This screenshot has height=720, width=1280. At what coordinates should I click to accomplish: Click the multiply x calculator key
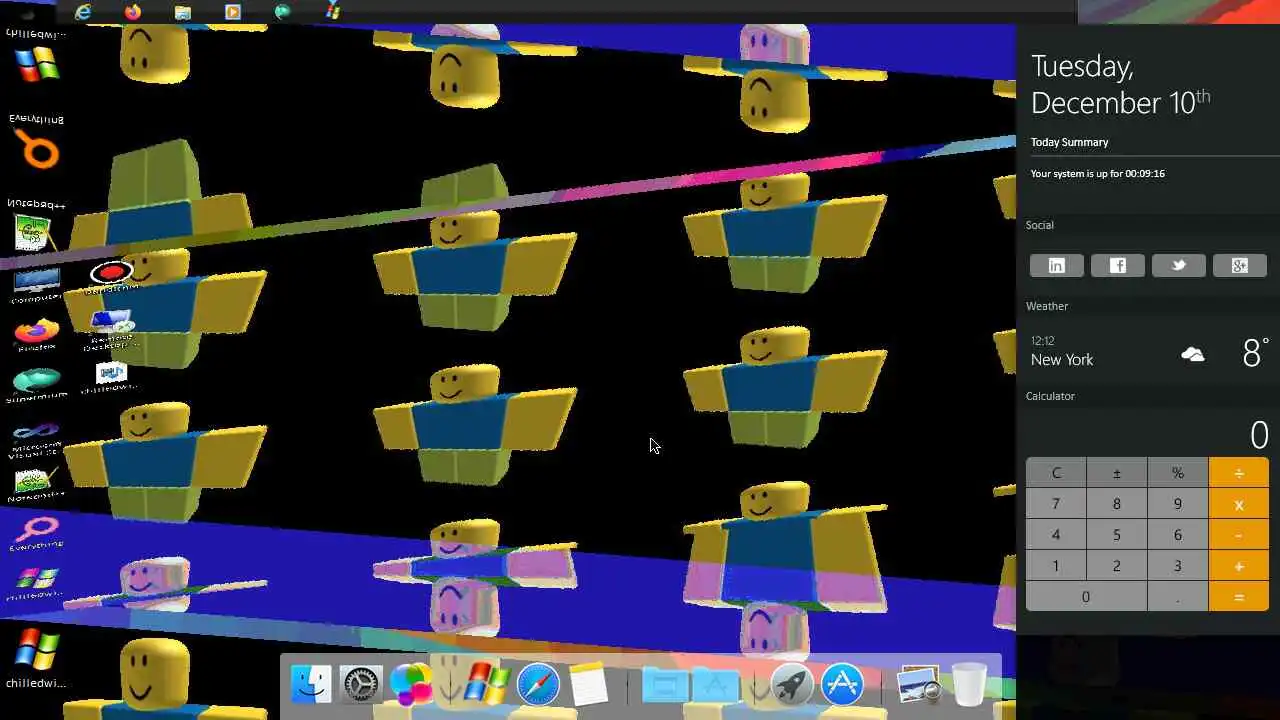(x=1239, y=504)
